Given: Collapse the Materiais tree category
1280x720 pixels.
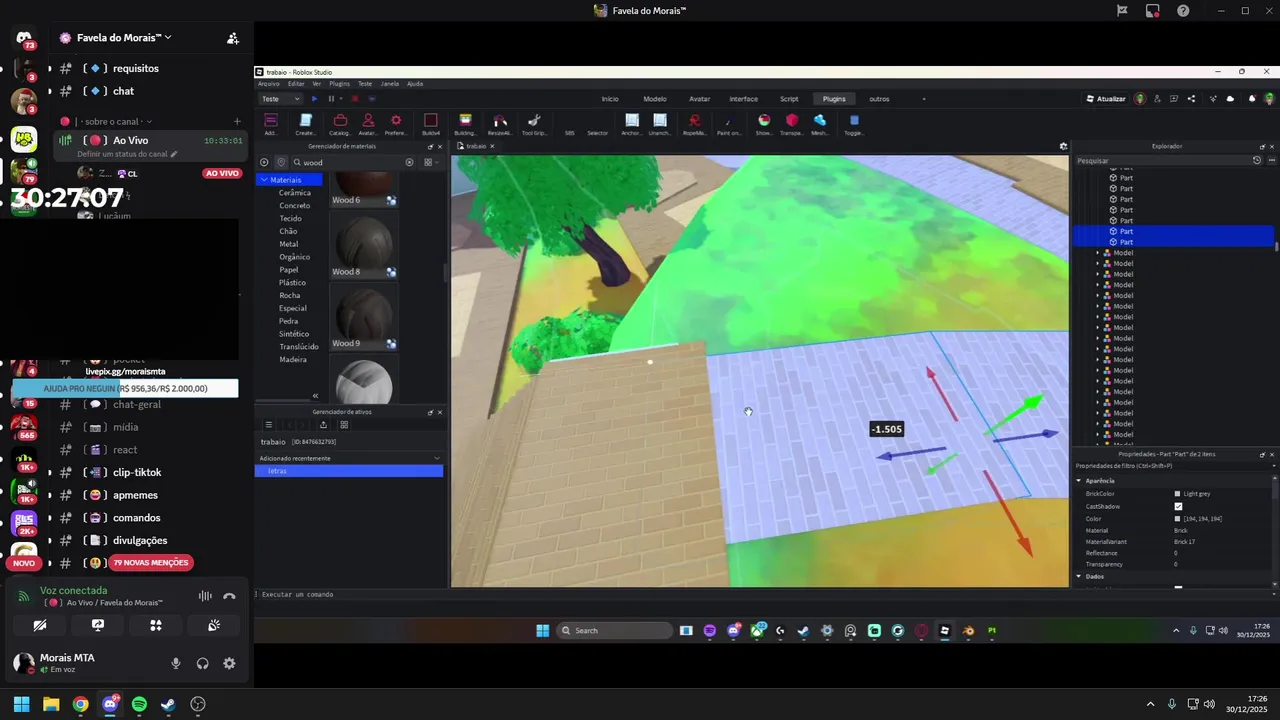Looking at the screenshot, I should [264, 180].
